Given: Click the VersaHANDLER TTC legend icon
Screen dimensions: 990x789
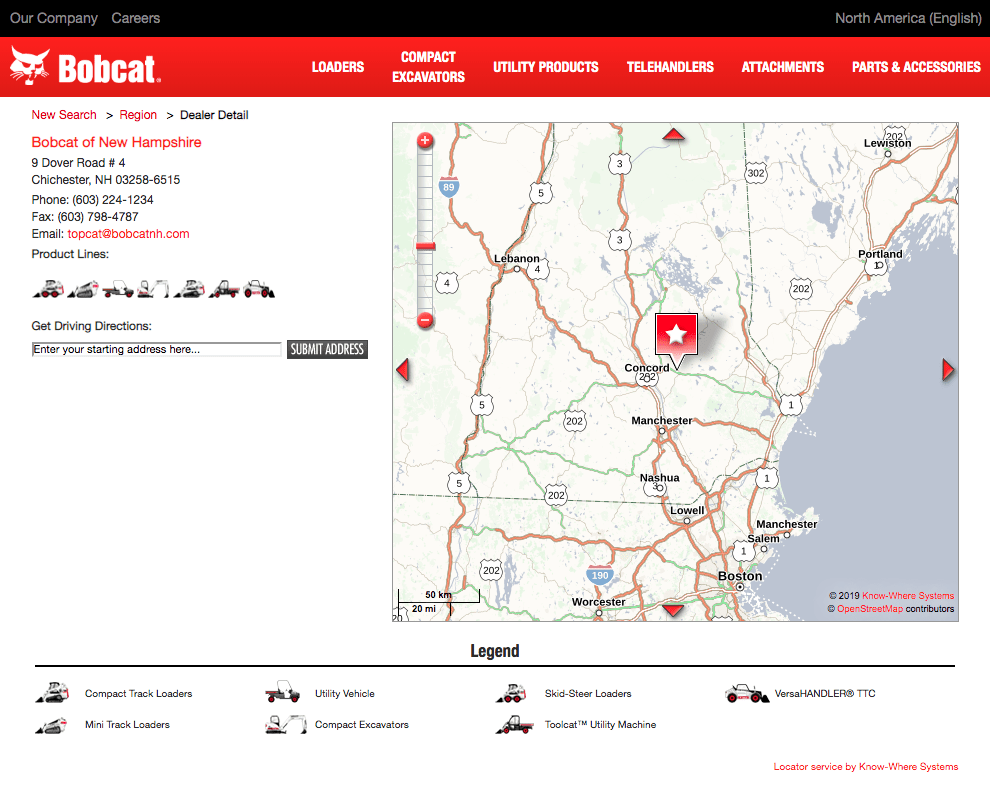Looking at the screenshot, I should (x=747, y=694).
